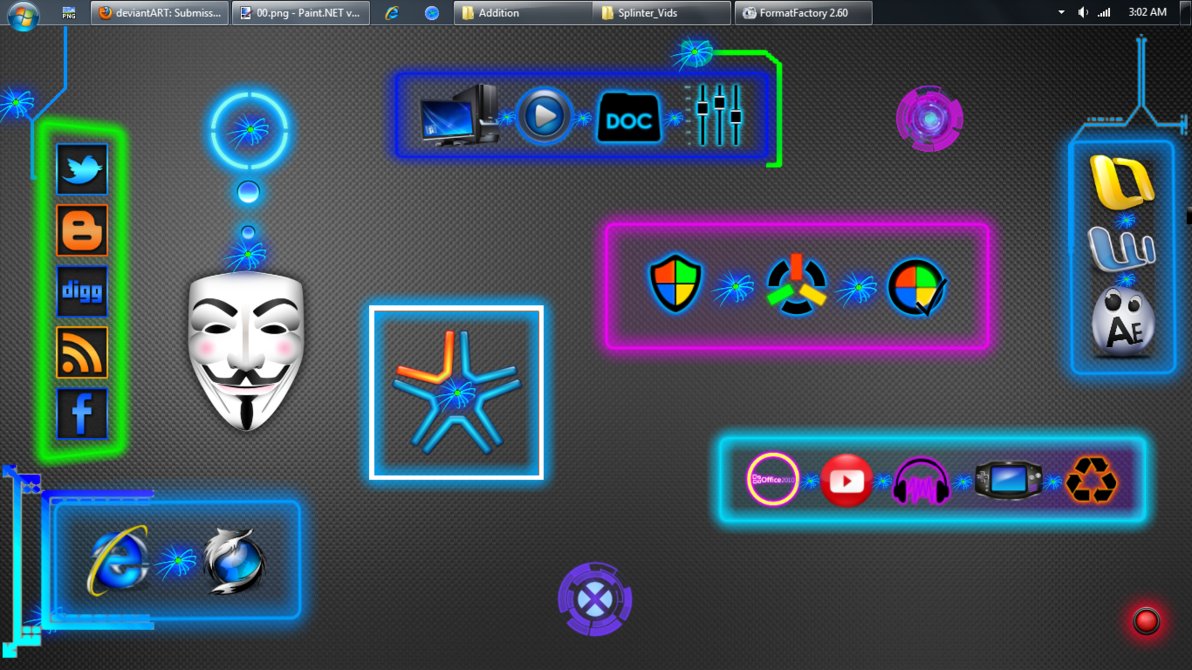This screenshot has width=1192, height=670.
Task: Click the 3:02 AM clock
Action: pos(1147,12)
